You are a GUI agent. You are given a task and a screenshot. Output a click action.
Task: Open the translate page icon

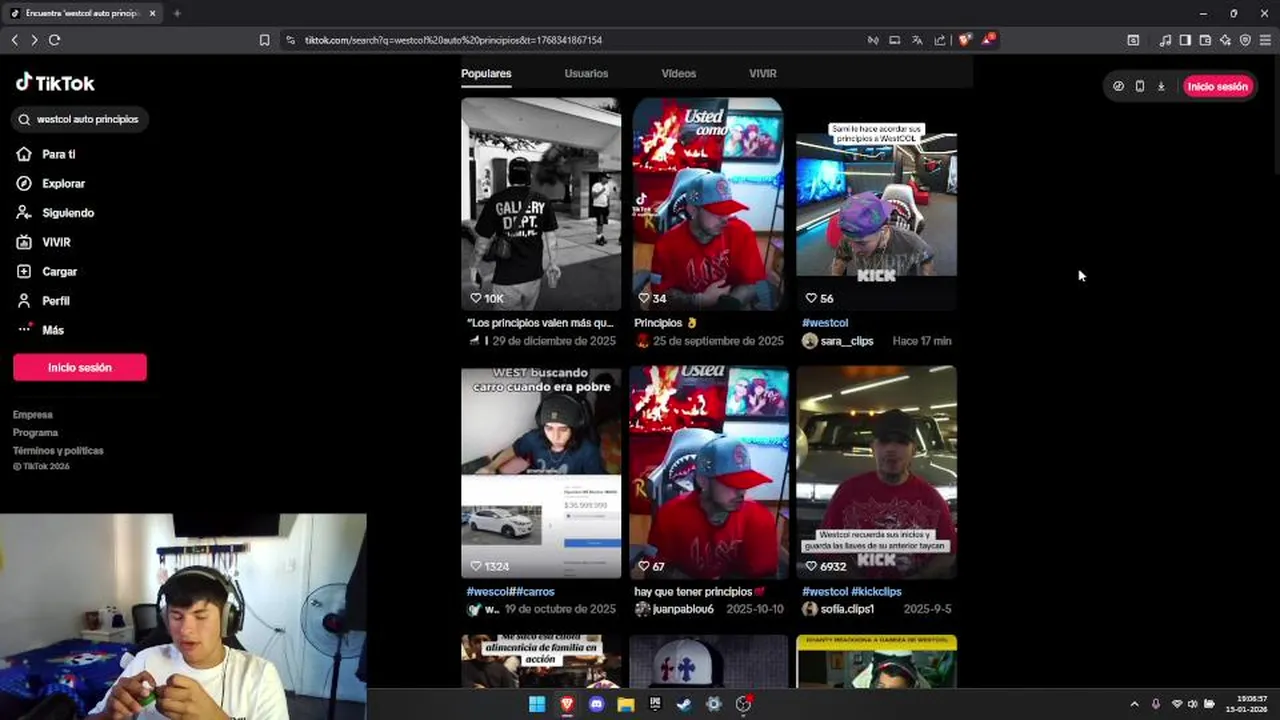[x=917, y=40]
